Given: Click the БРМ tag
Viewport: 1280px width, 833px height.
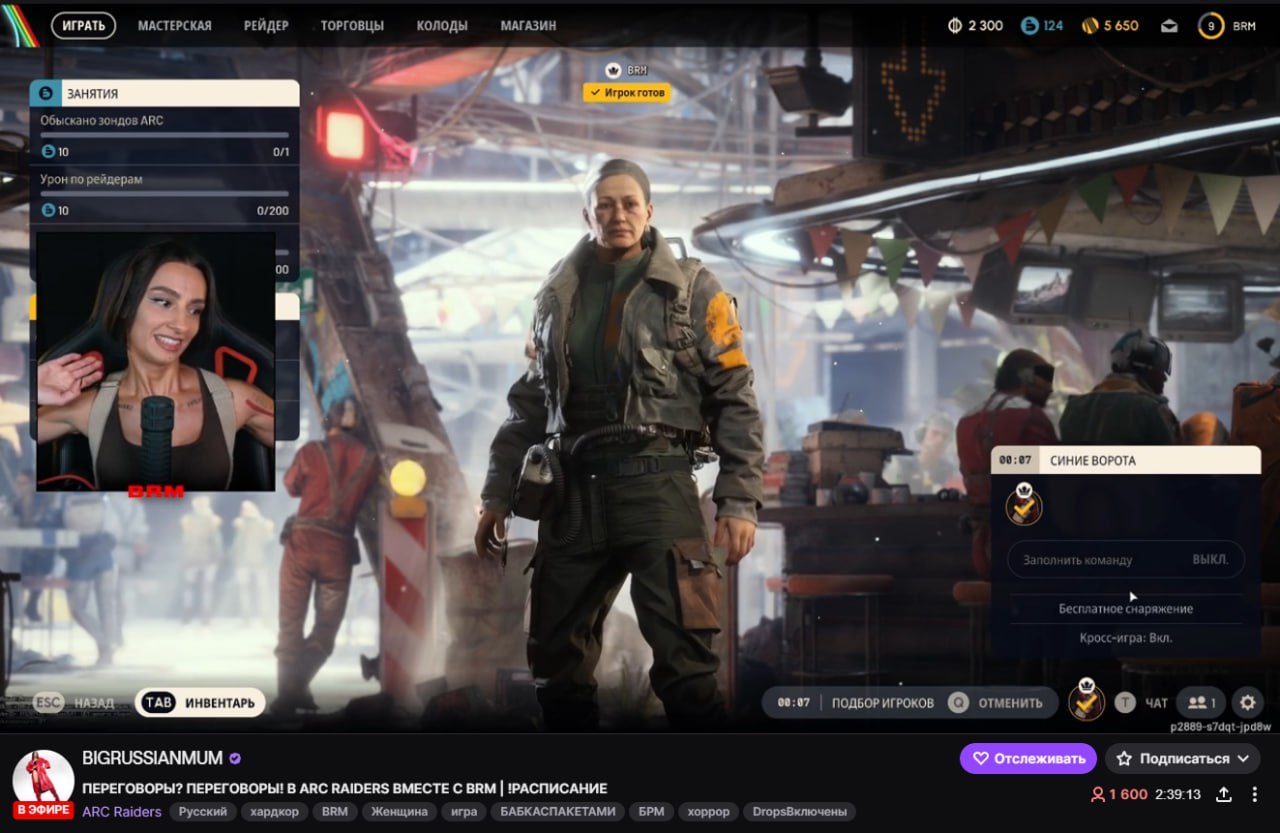Looking at the screenshot, I should [x=651, y=812].
